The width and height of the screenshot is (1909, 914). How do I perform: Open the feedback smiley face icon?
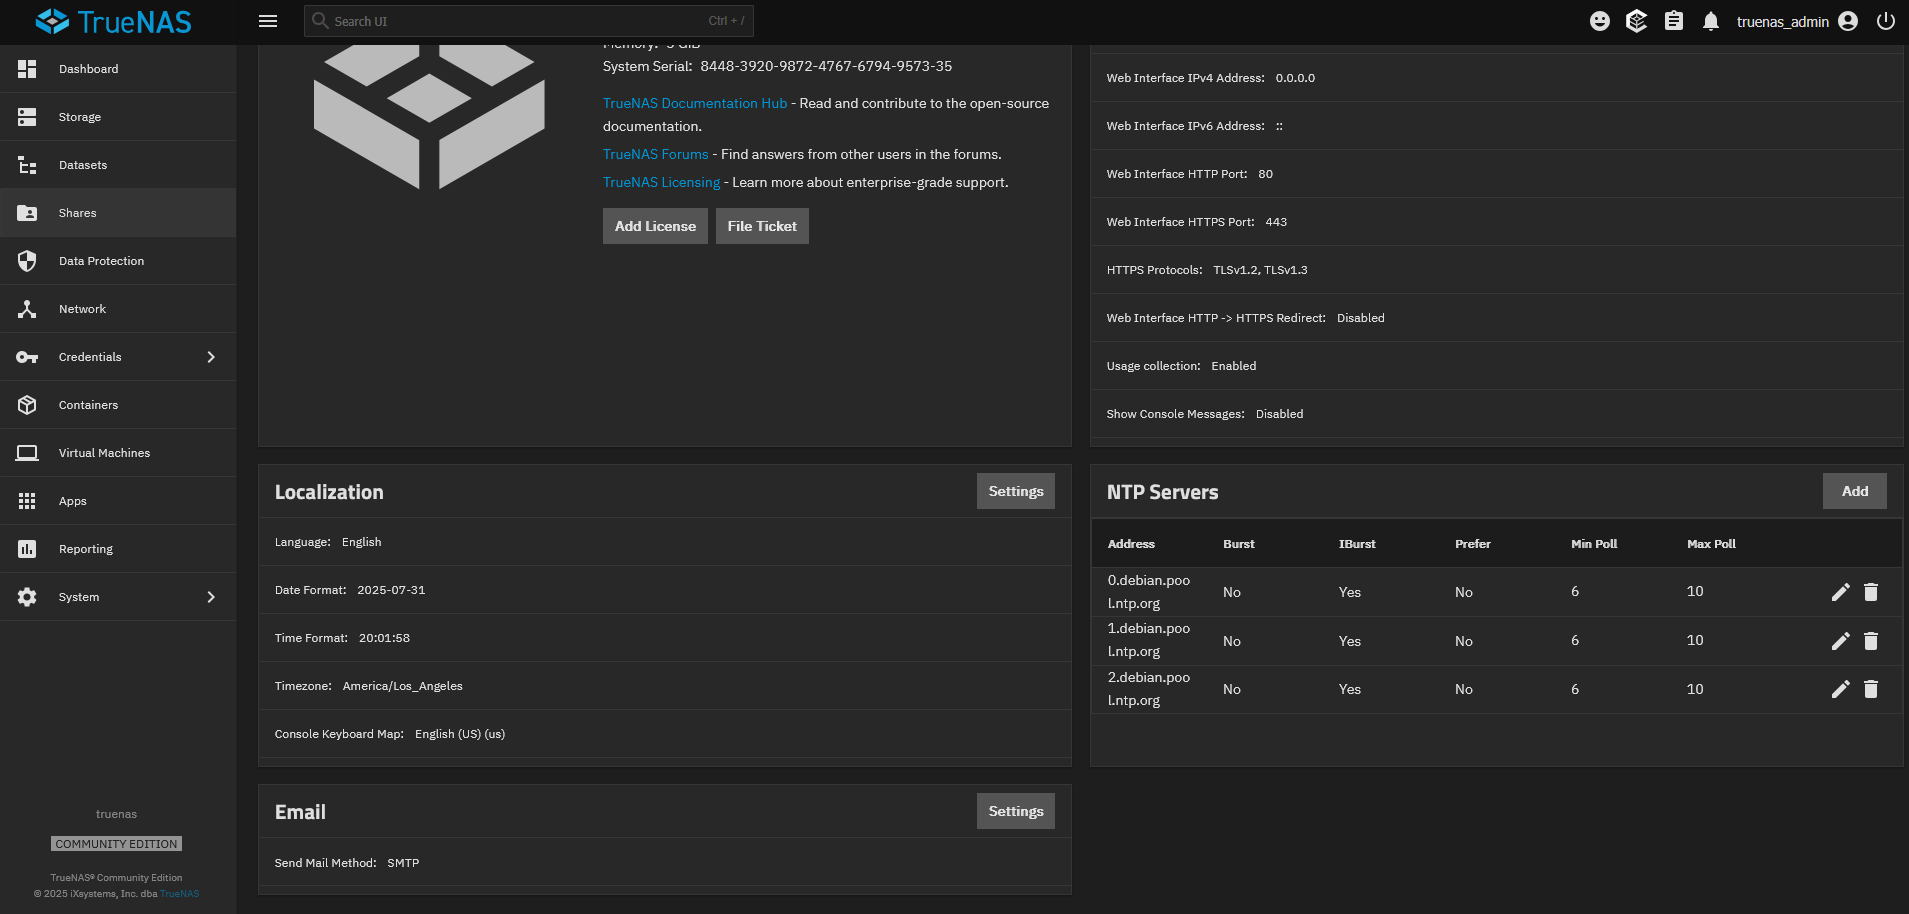1600,21
